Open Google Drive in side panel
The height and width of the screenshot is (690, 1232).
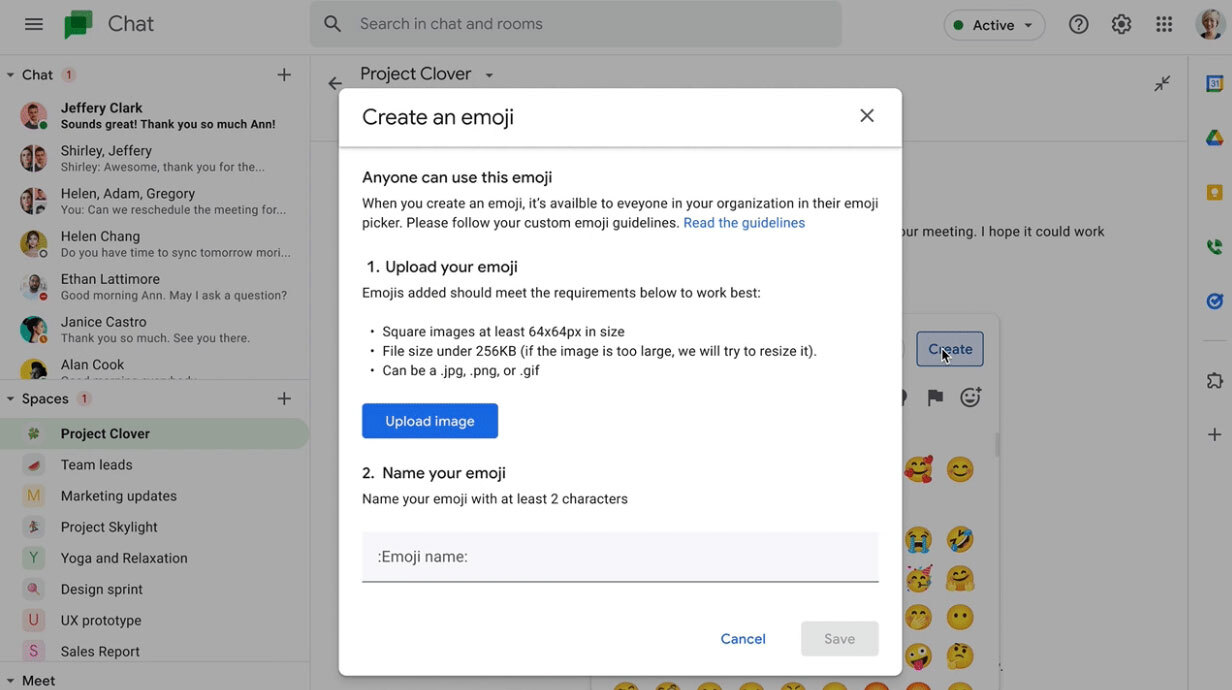coord(1214,138)
